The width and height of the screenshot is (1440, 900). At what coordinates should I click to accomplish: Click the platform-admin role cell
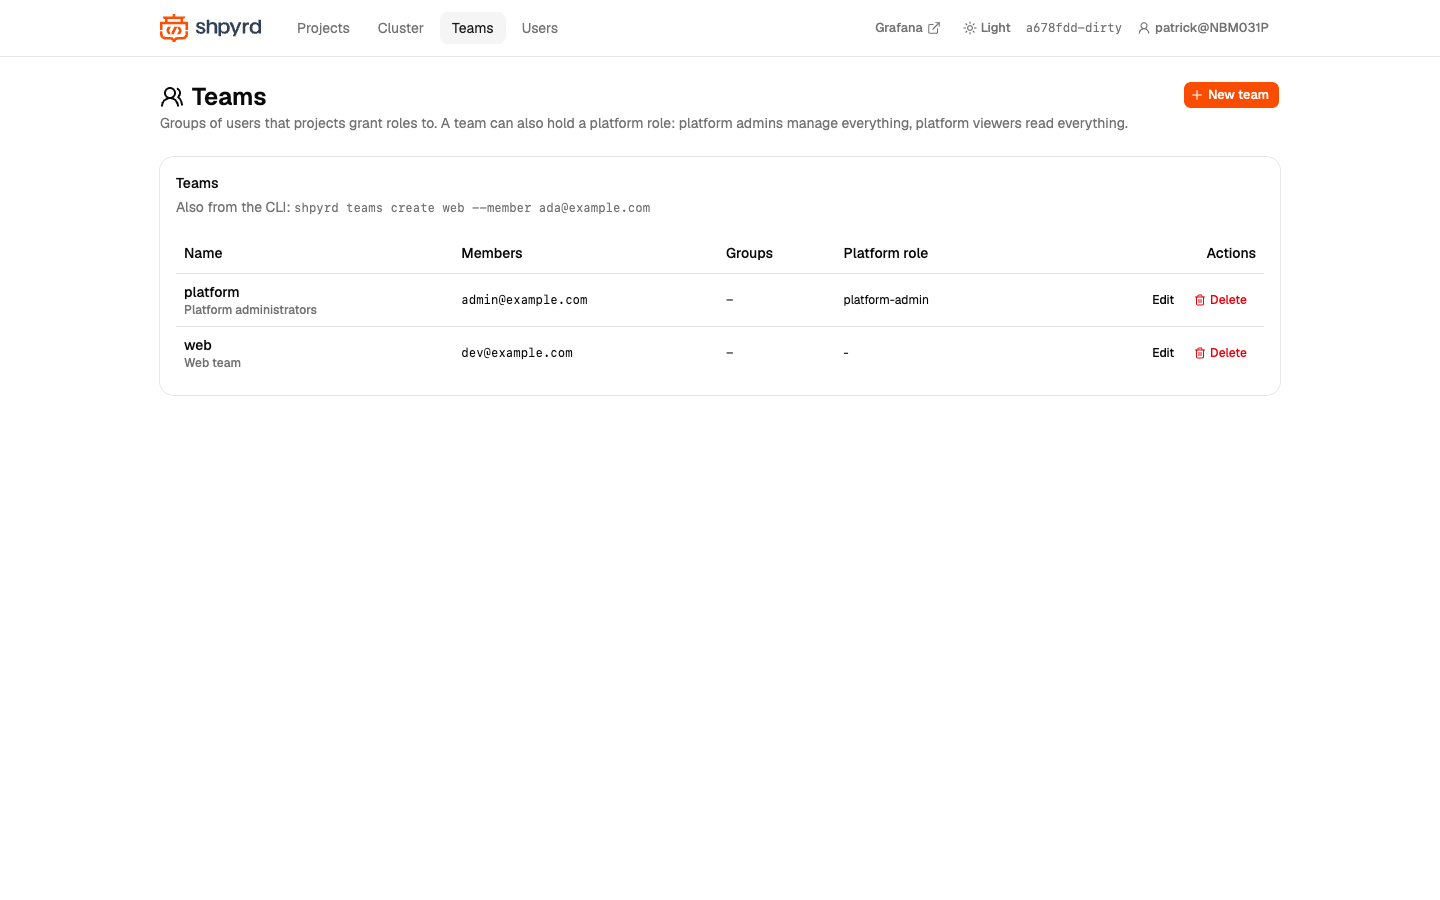point(886,300)
